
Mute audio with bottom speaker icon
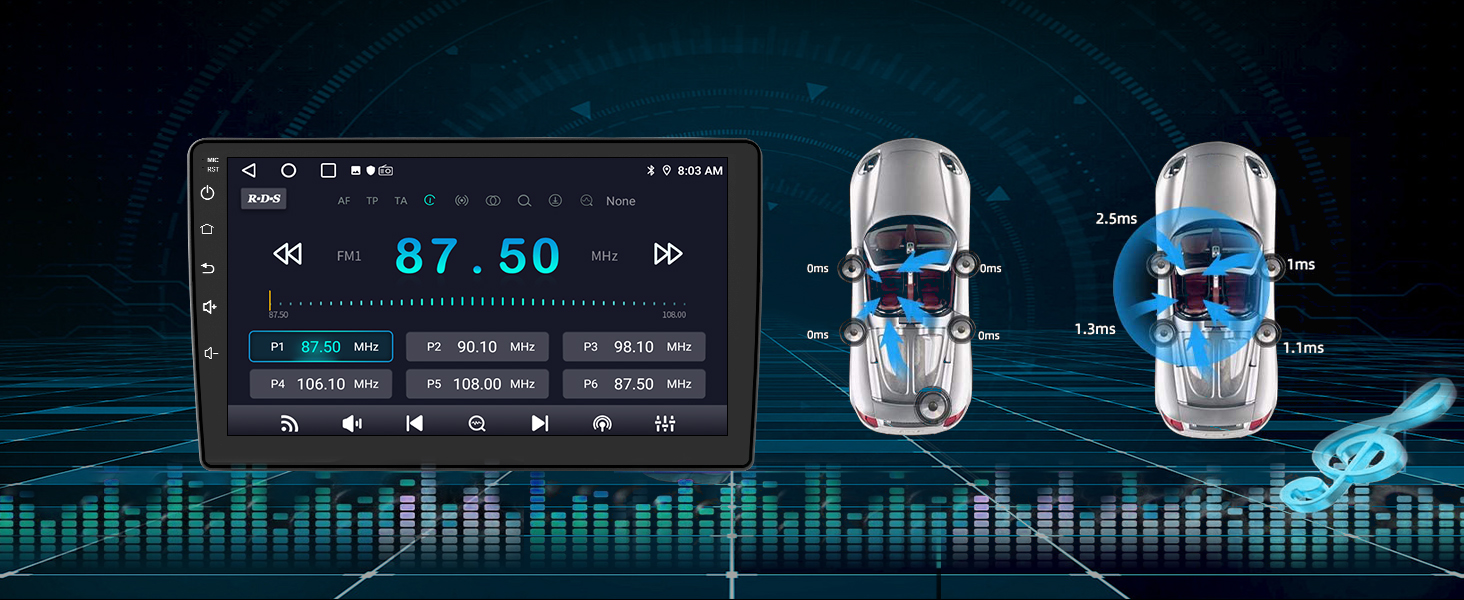tap(352, 423)
